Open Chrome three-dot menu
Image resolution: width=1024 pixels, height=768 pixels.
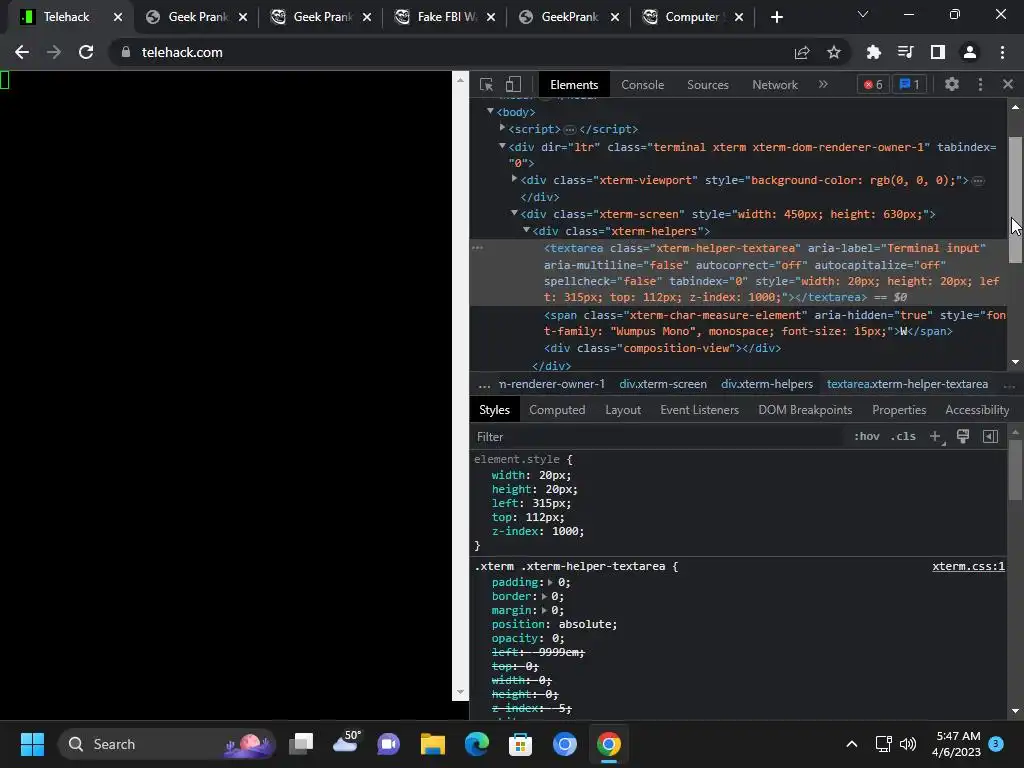tap(1002, 52)
